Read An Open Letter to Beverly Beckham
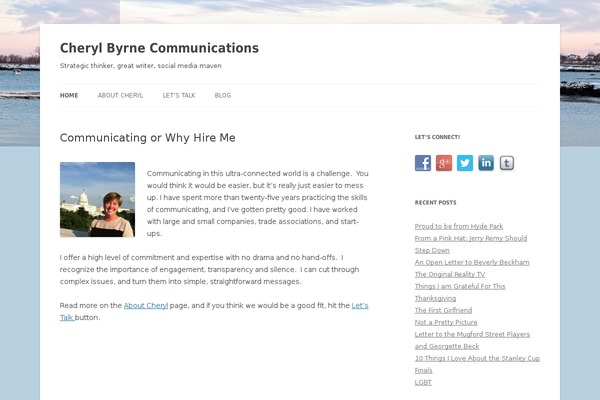Image resolution: width=600 pixels, height=400 pixels. point(472,262)
